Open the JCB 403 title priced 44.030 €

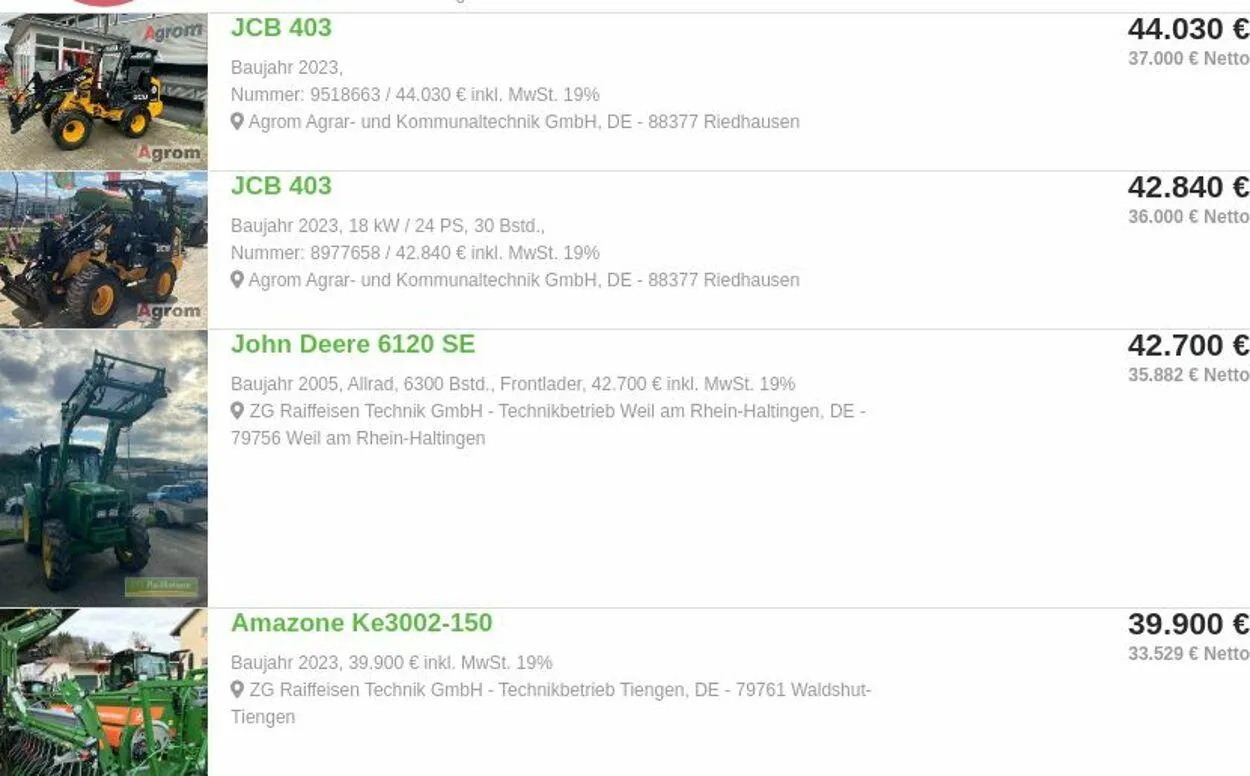(281, 28)
